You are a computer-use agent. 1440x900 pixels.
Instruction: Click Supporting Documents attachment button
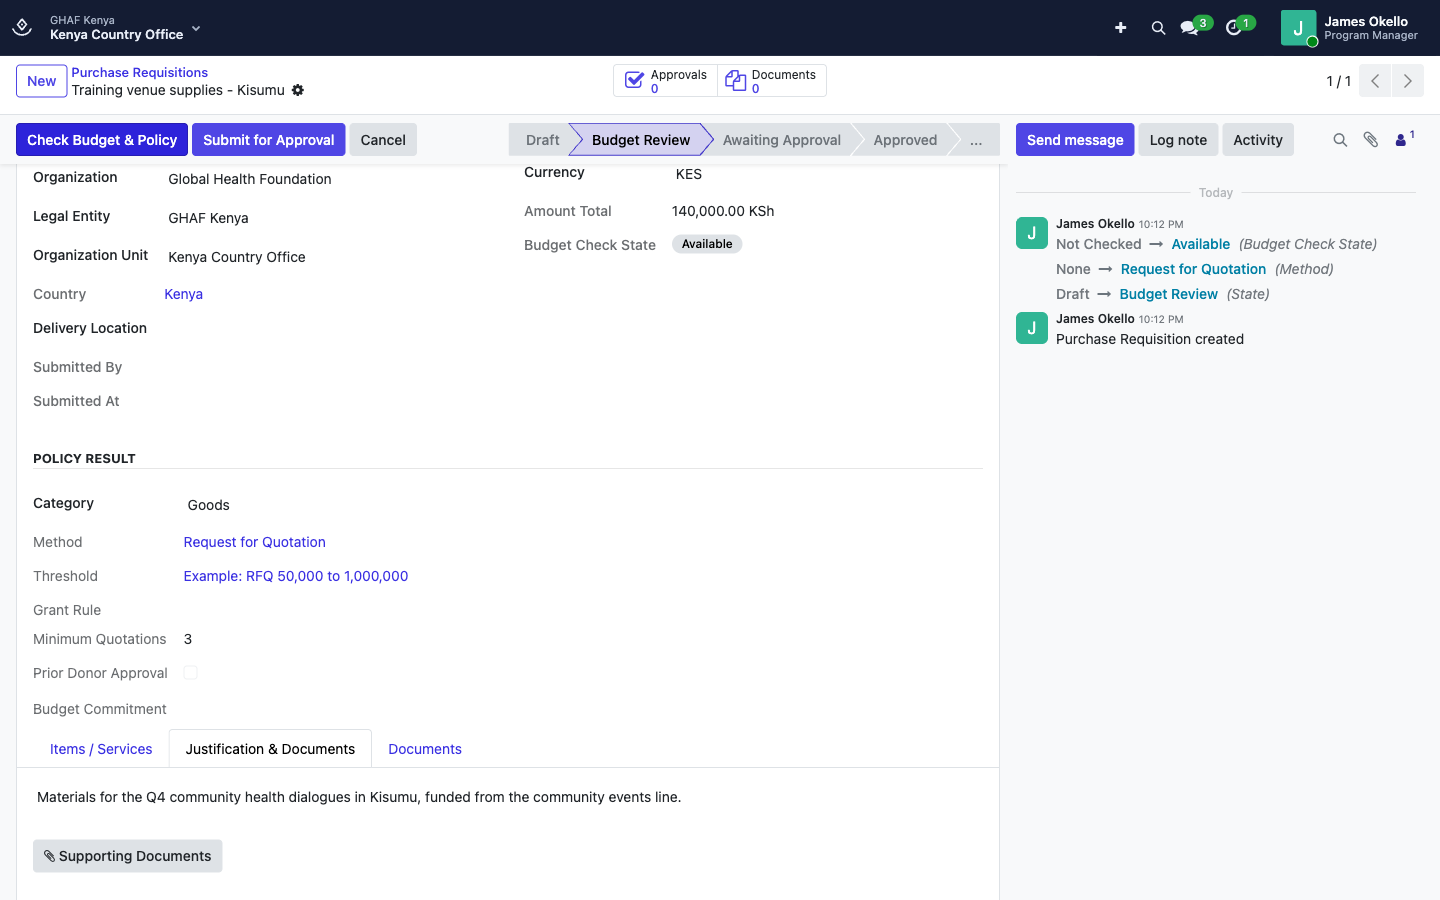tap(128, 856)
